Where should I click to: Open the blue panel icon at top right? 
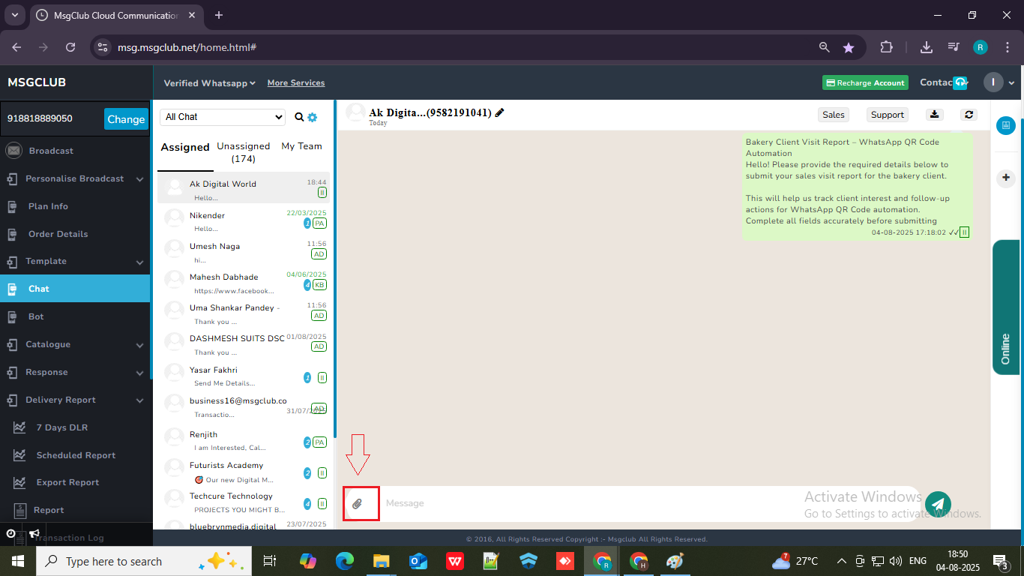pos(1006,125)
